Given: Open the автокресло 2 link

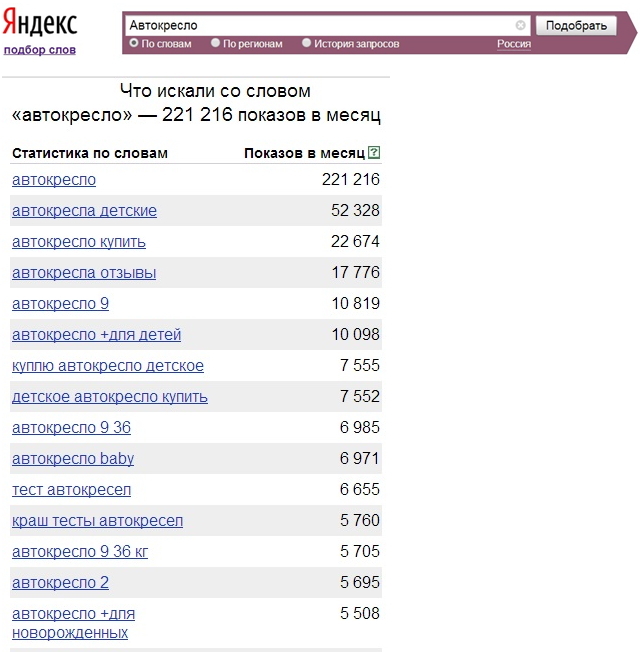Looking at the screenshot, I should coord(60,583).
